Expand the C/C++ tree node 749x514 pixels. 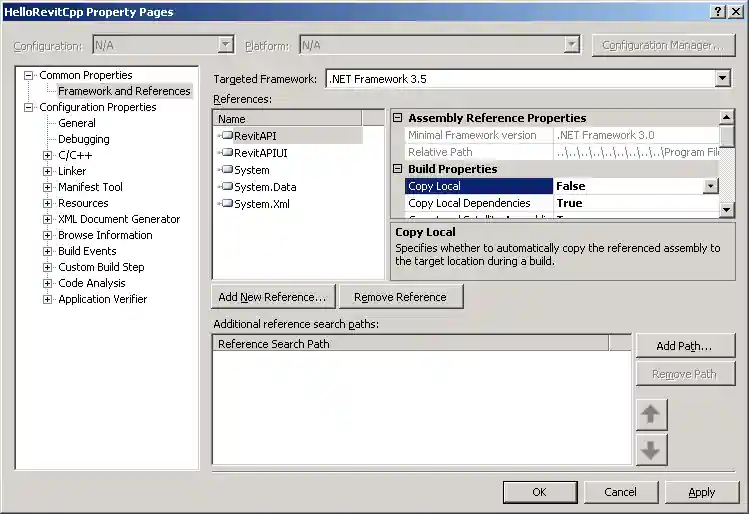click(x=47, y=155)
